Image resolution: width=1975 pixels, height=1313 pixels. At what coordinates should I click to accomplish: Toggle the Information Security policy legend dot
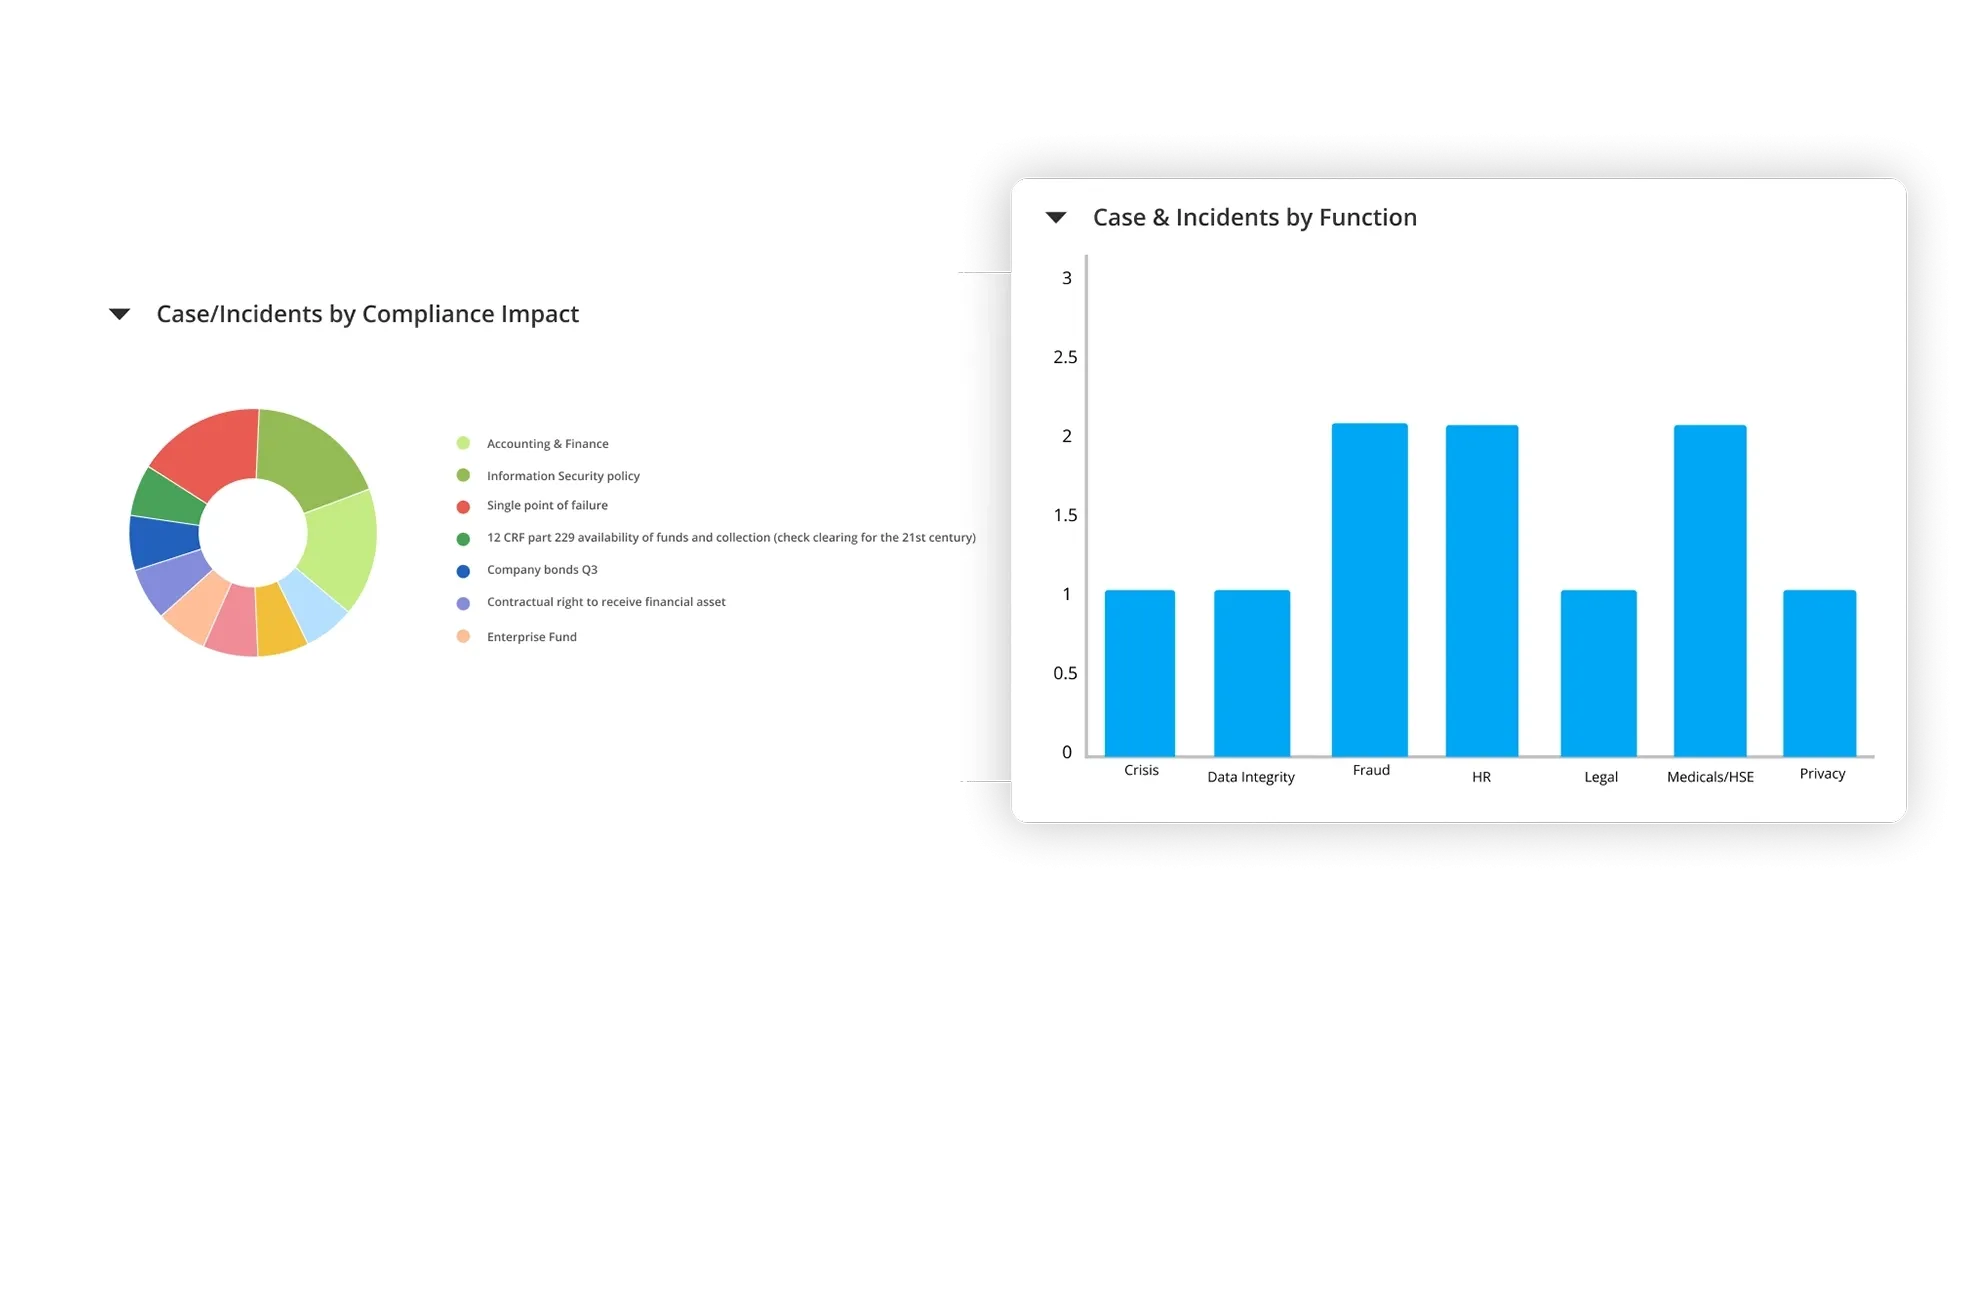click(463, 475)
